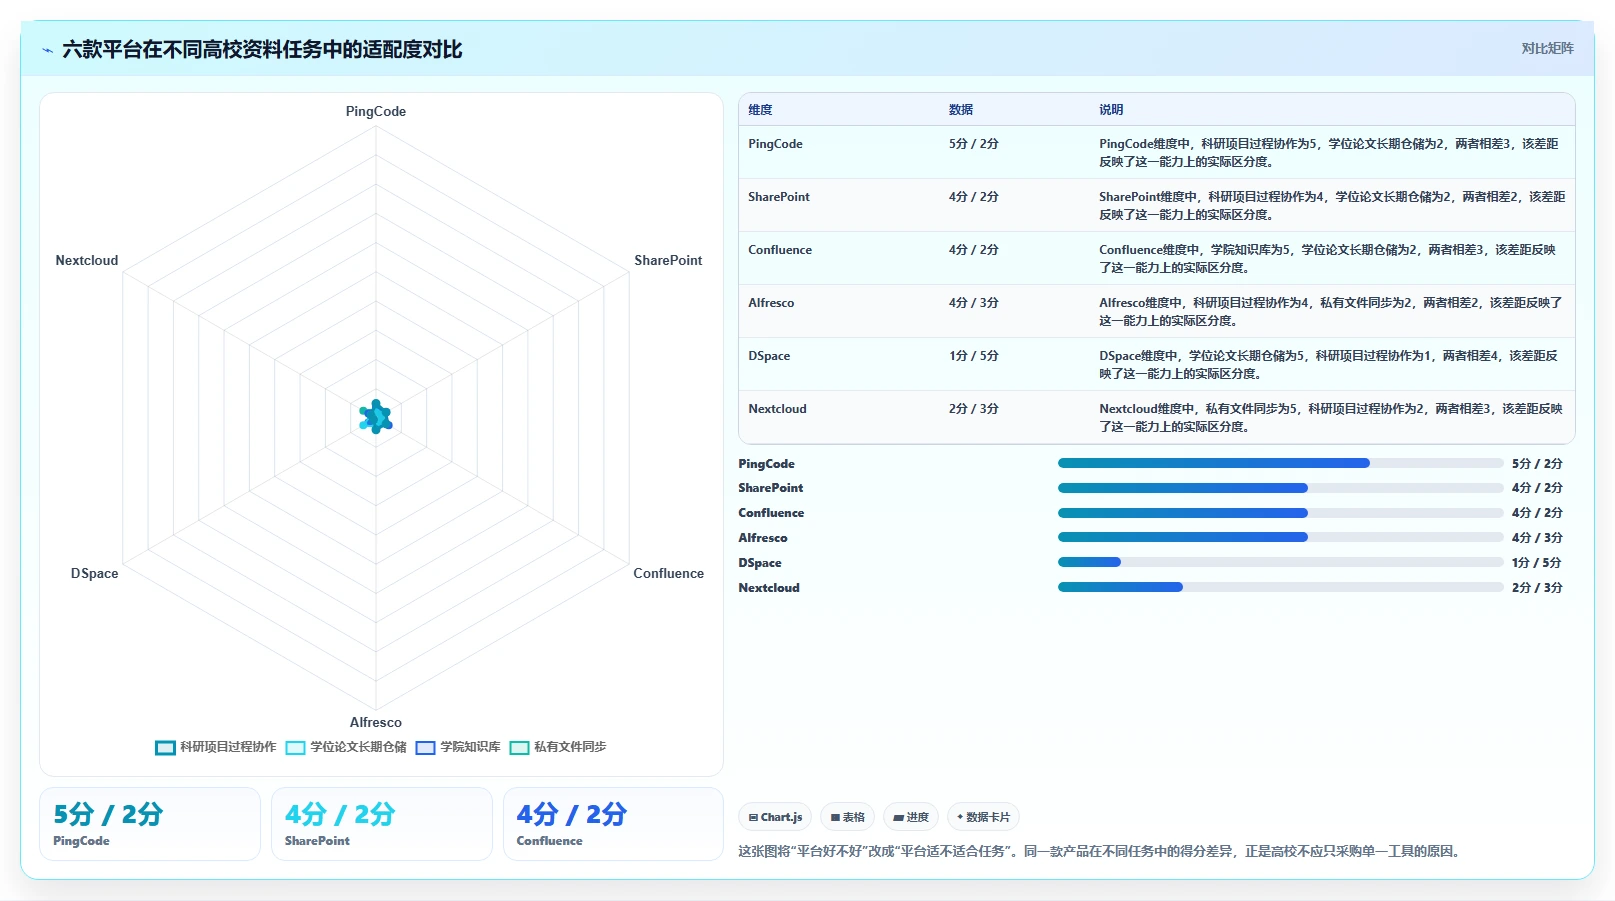Screen dimensions: 1615x901
Task: Click 1分 / 5分 in DSpace table row
Action: 974,356
